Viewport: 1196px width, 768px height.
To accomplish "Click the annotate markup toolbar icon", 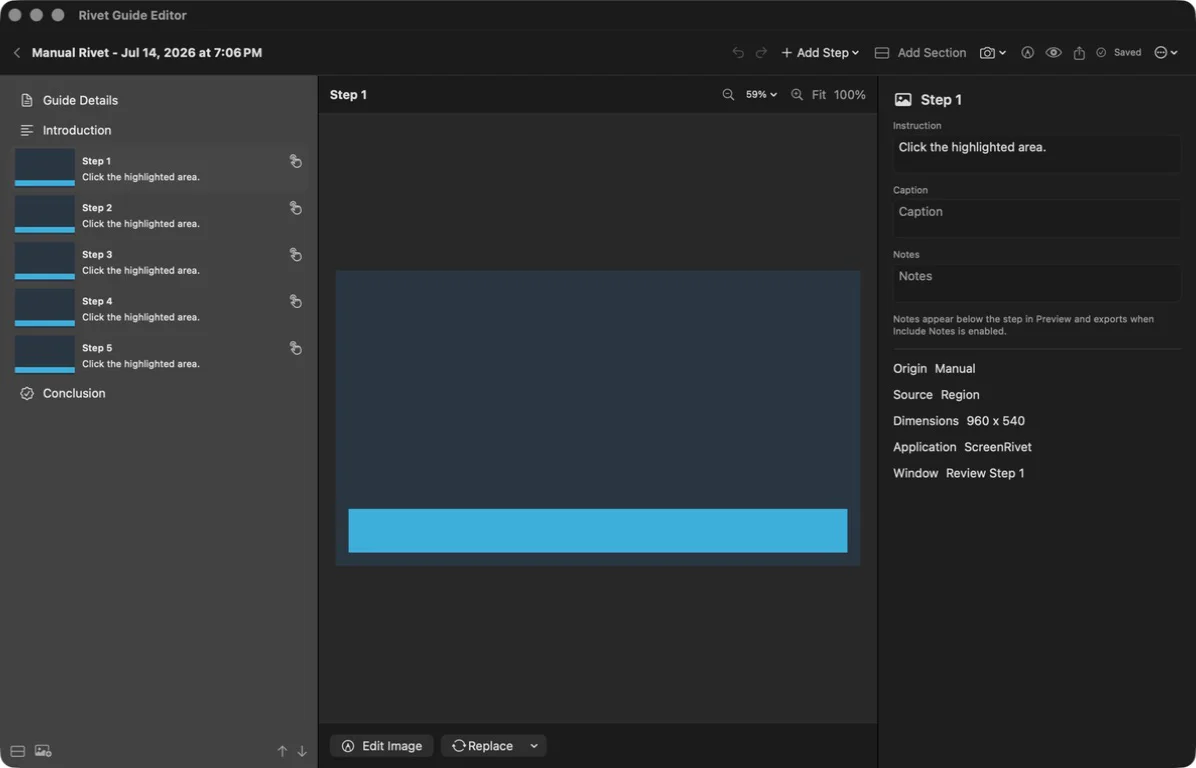I will coord(1027,53).
